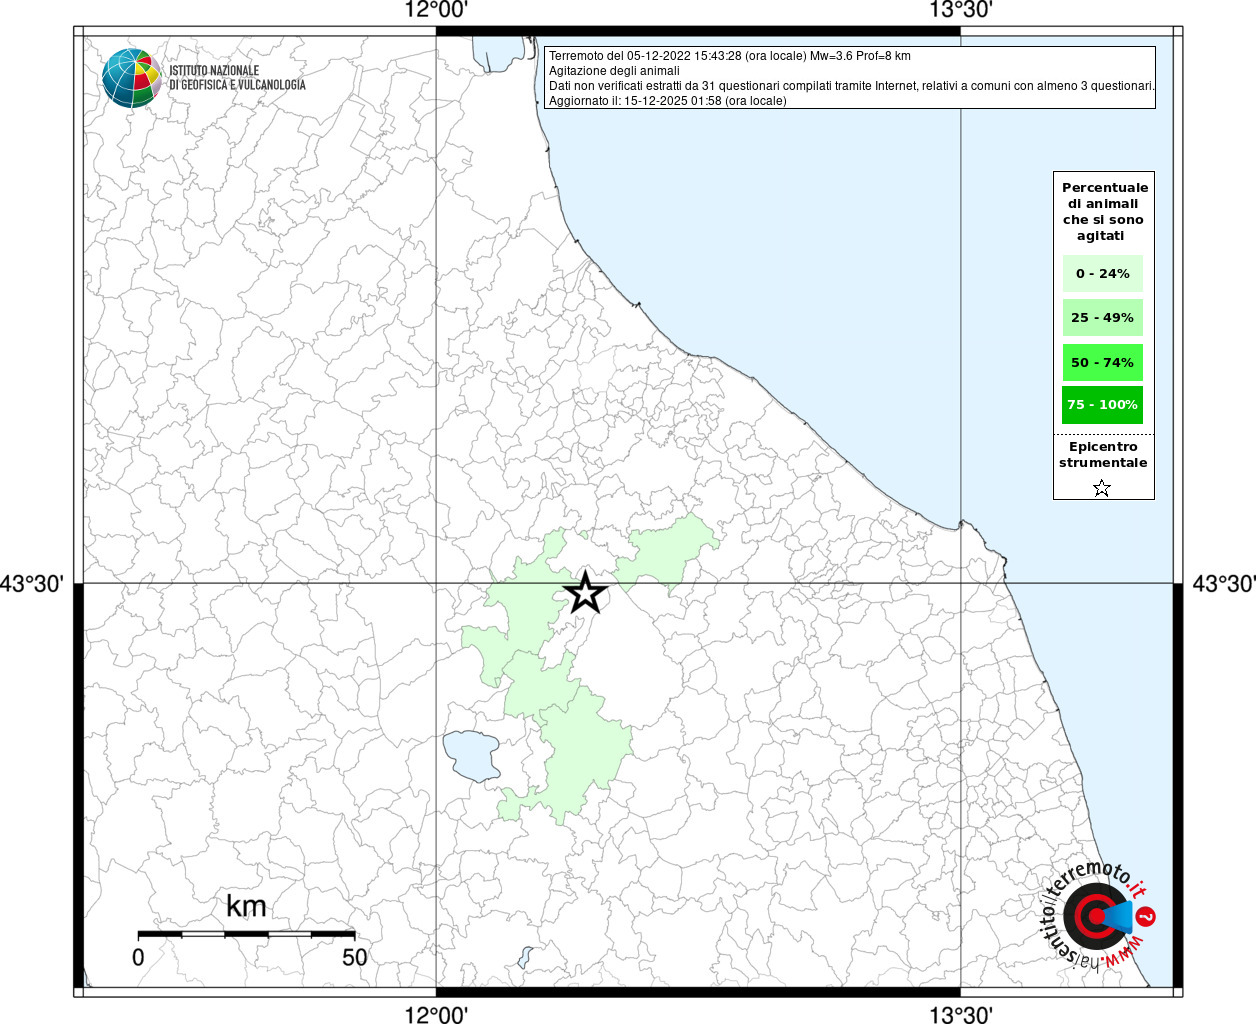
Task: Click the left 43°30' latitude label
Action: click(x=32, y=583)
